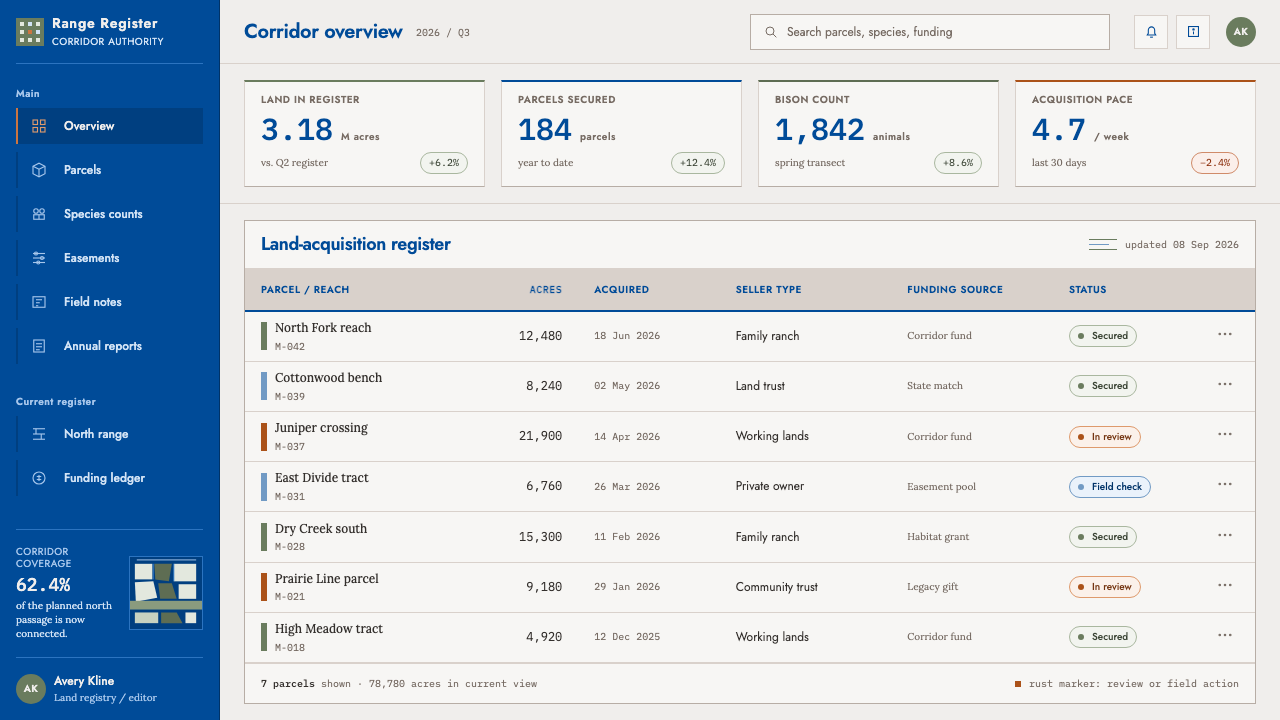The height and width of the screenshot is (720, 1280).
Task: Open the Field notes section
Action: pyautogui.click(x=110, y=302)
